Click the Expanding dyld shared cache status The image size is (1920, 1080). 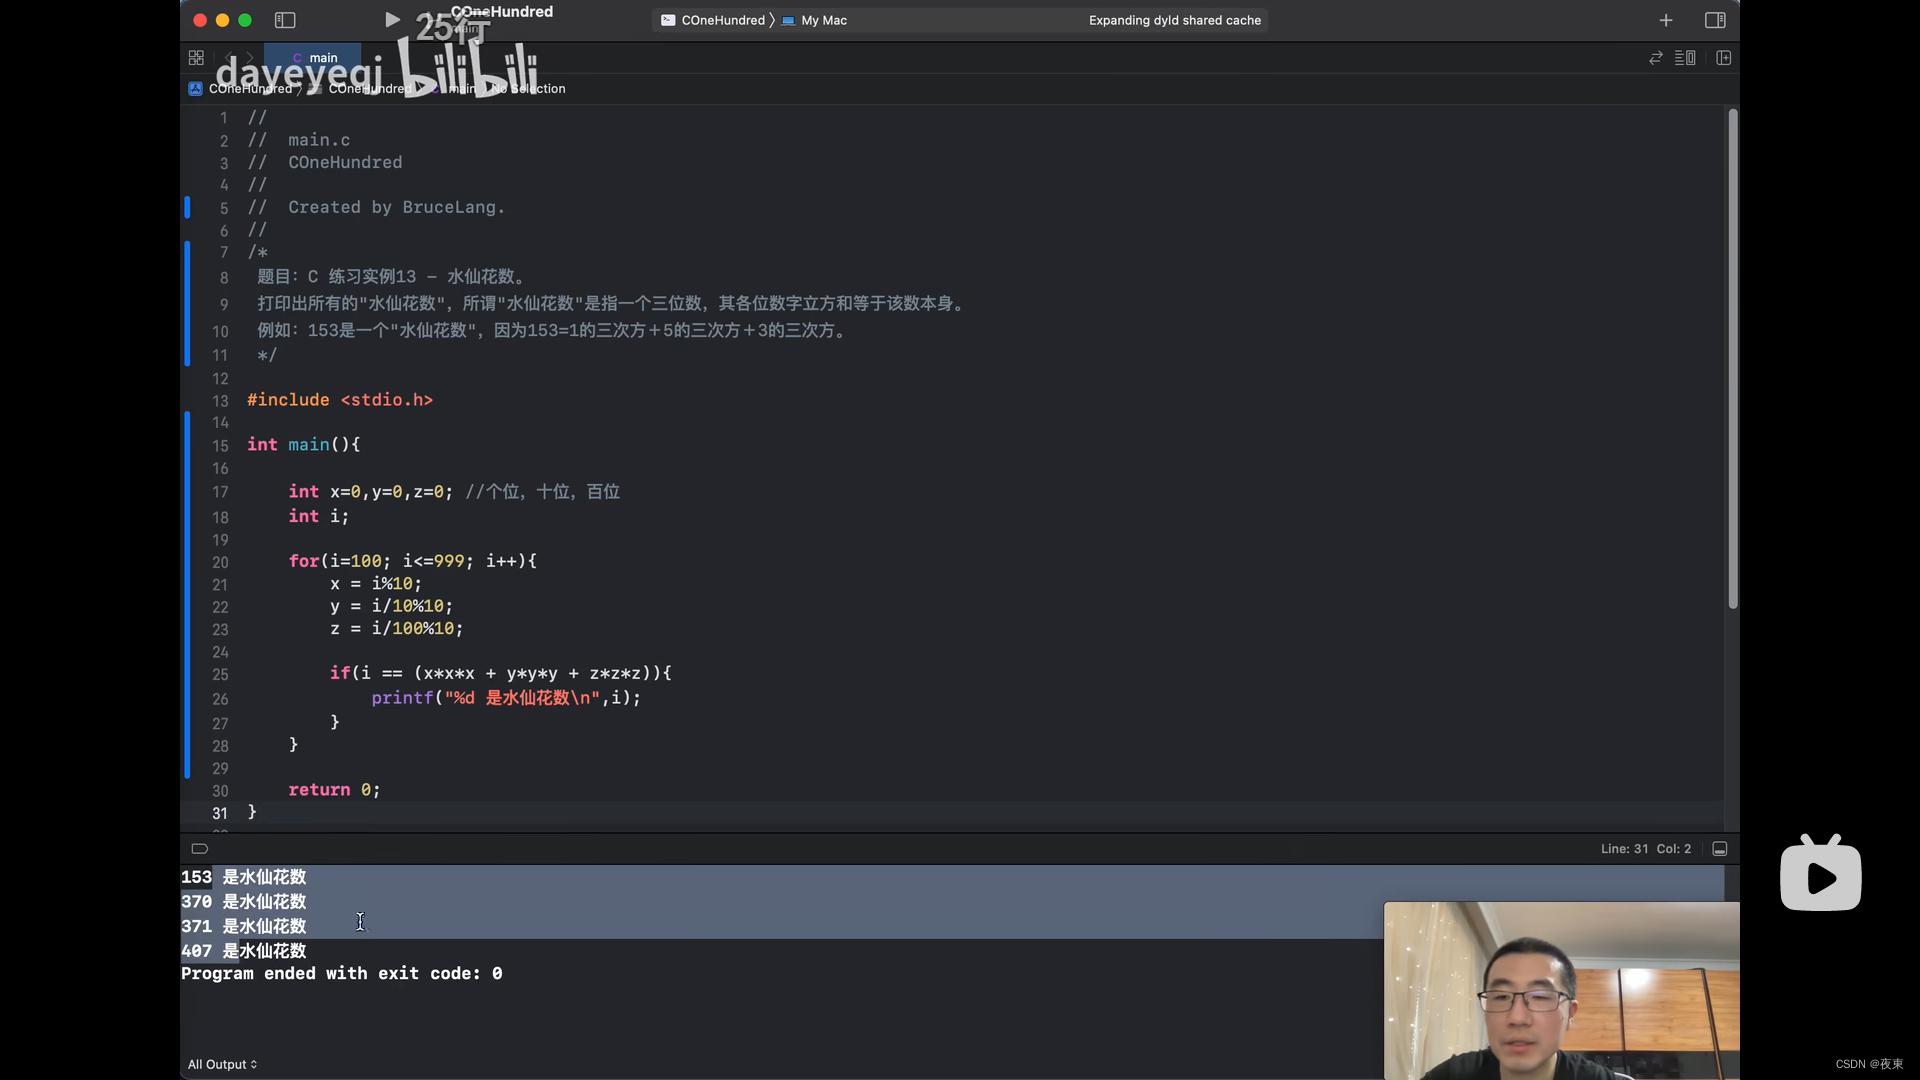coord(1174,20)
